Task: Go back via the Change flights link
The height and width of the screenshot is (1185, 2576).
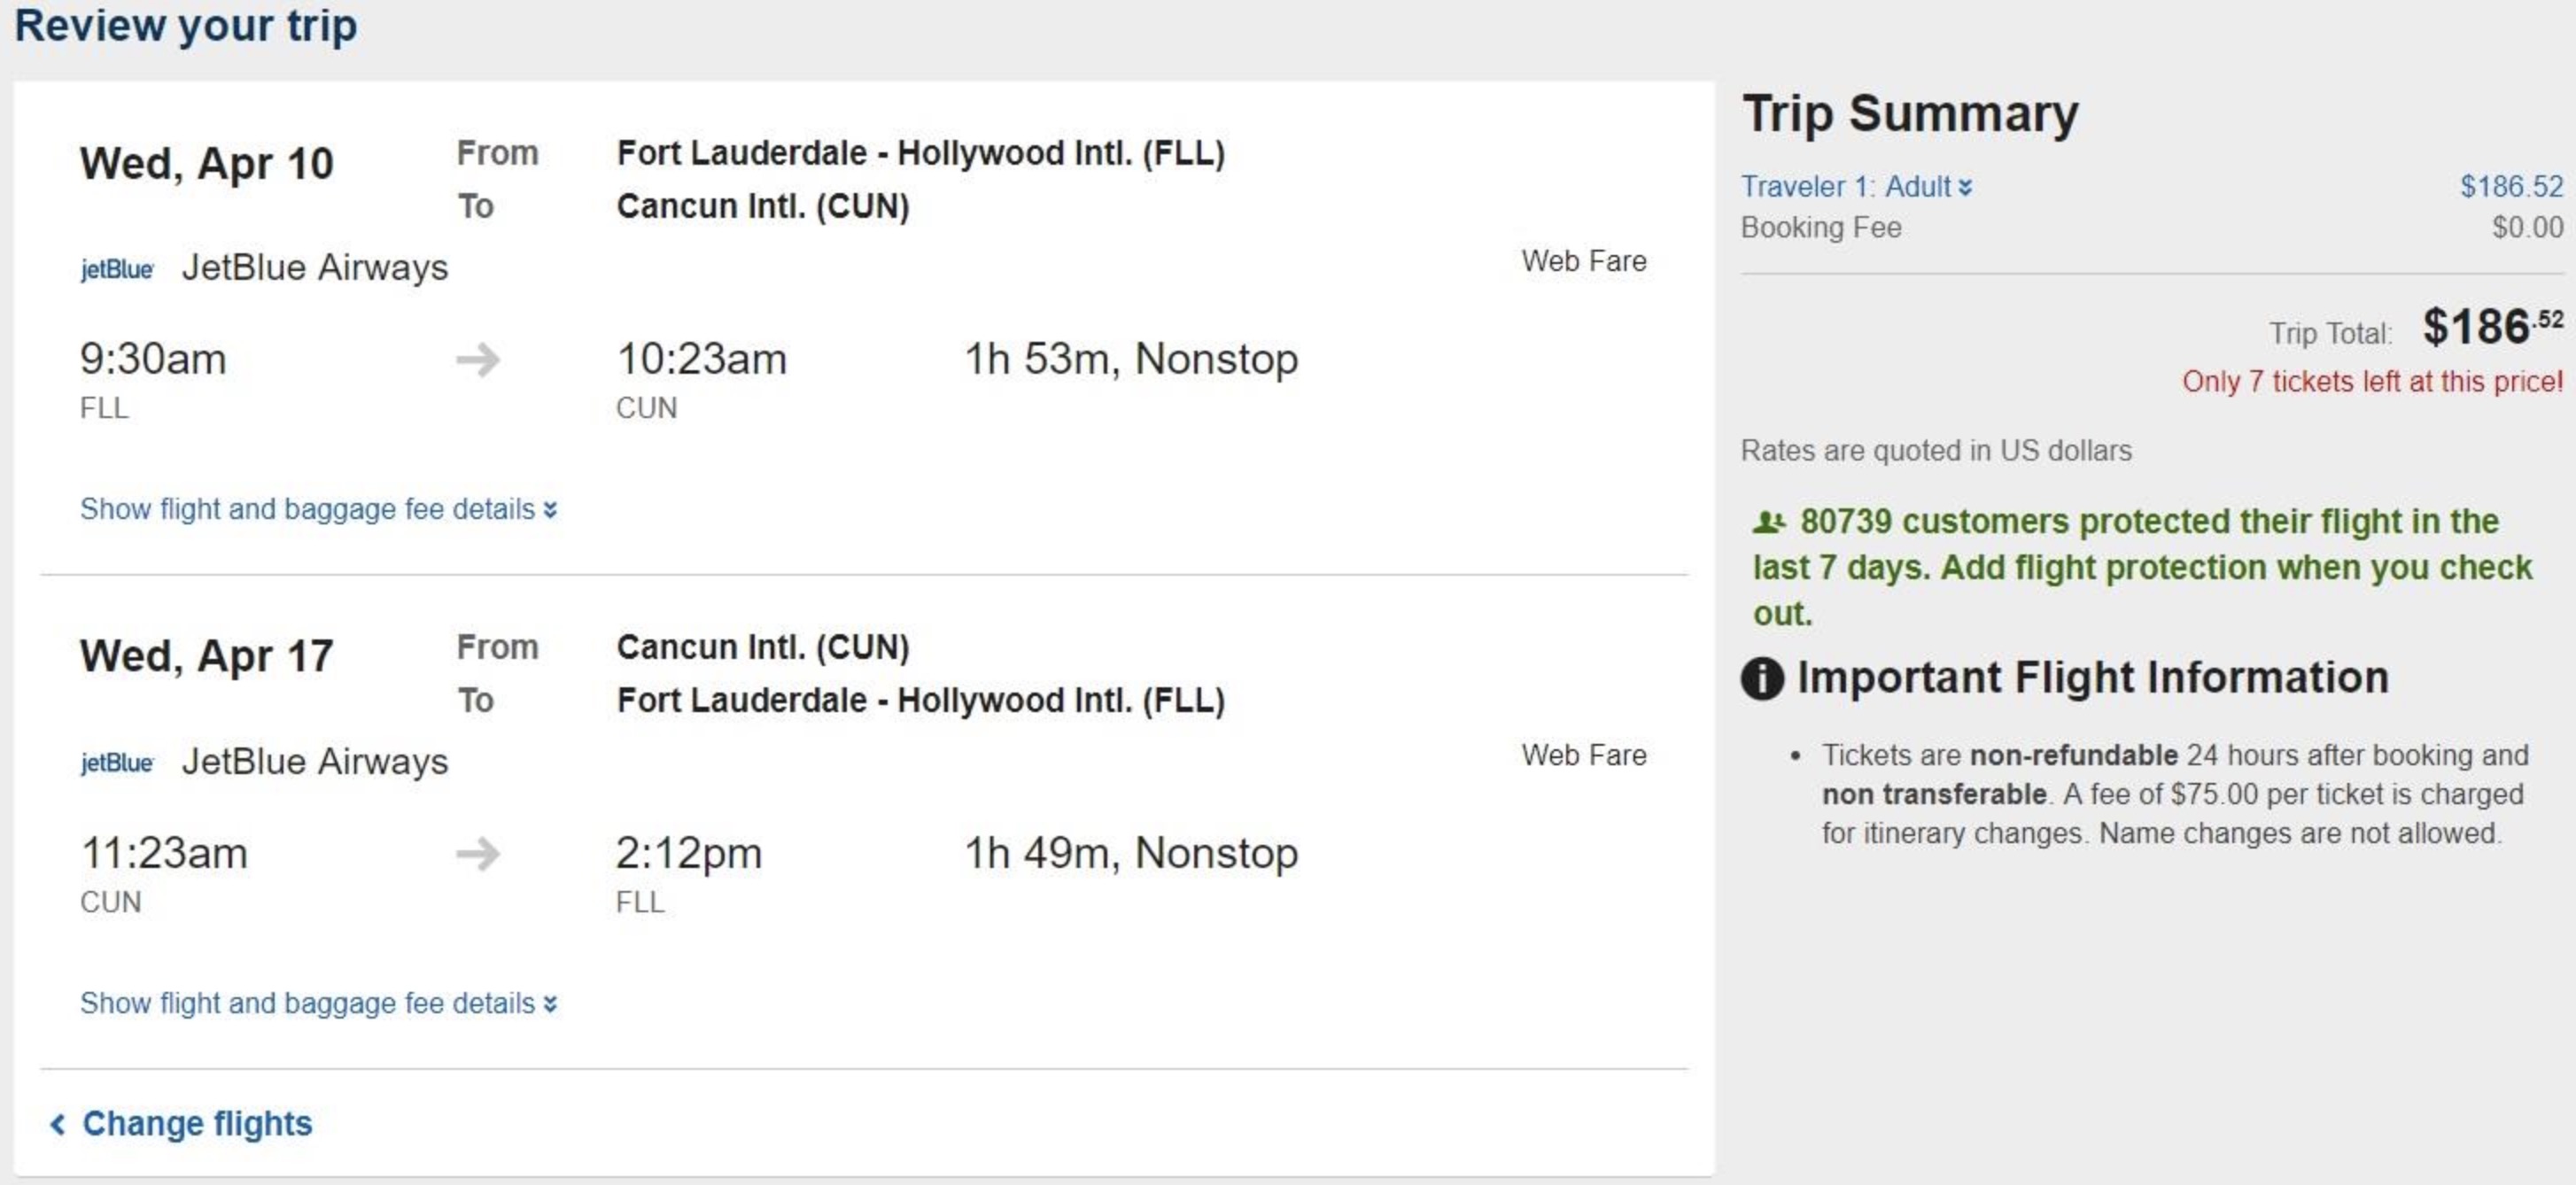Action: (197, 1124)
